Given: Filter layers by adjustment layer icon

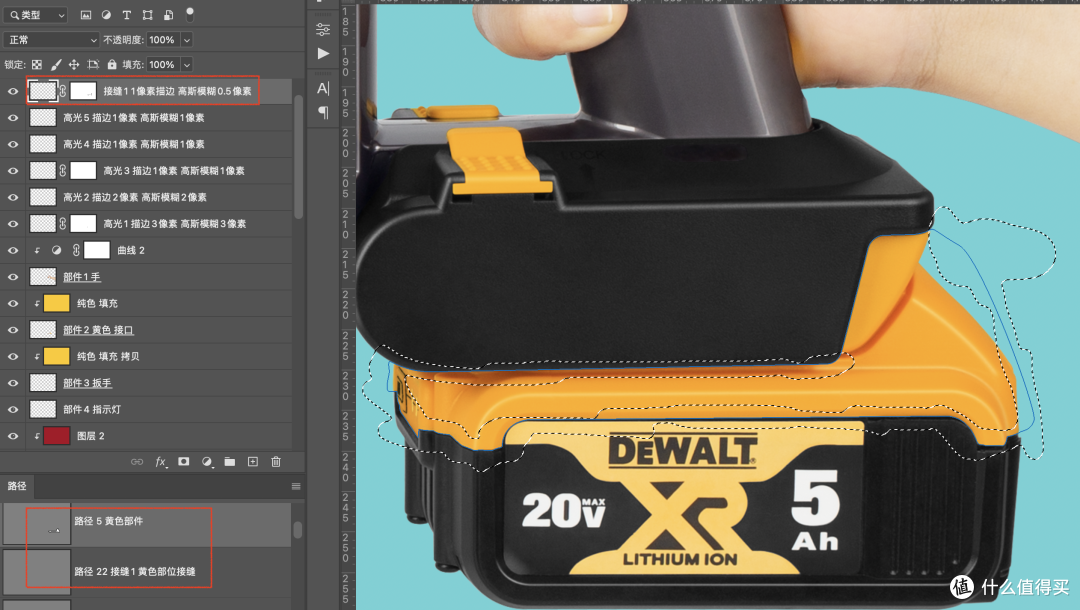Looking at the screenshot, I should 106,14.
